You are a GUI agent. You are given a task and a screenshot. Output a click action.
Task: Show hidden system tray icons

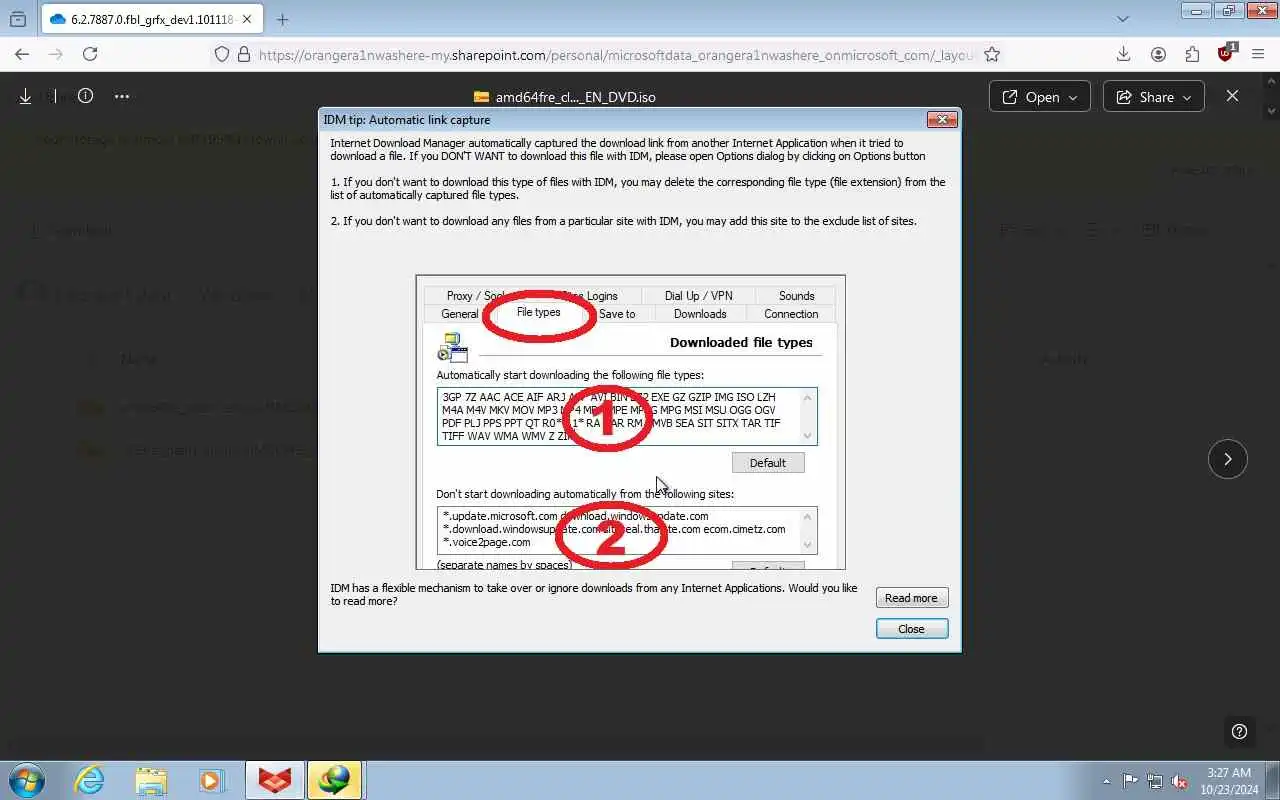coord(1106,781)
